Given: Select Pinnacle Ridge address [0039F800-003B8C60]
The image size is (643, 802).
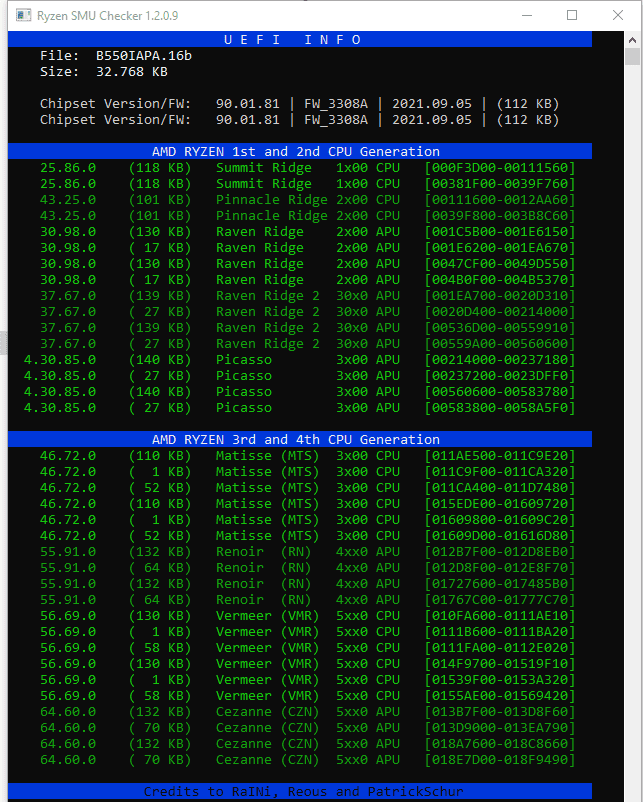Looking at the screenshot, I should [x=500, y=216].
